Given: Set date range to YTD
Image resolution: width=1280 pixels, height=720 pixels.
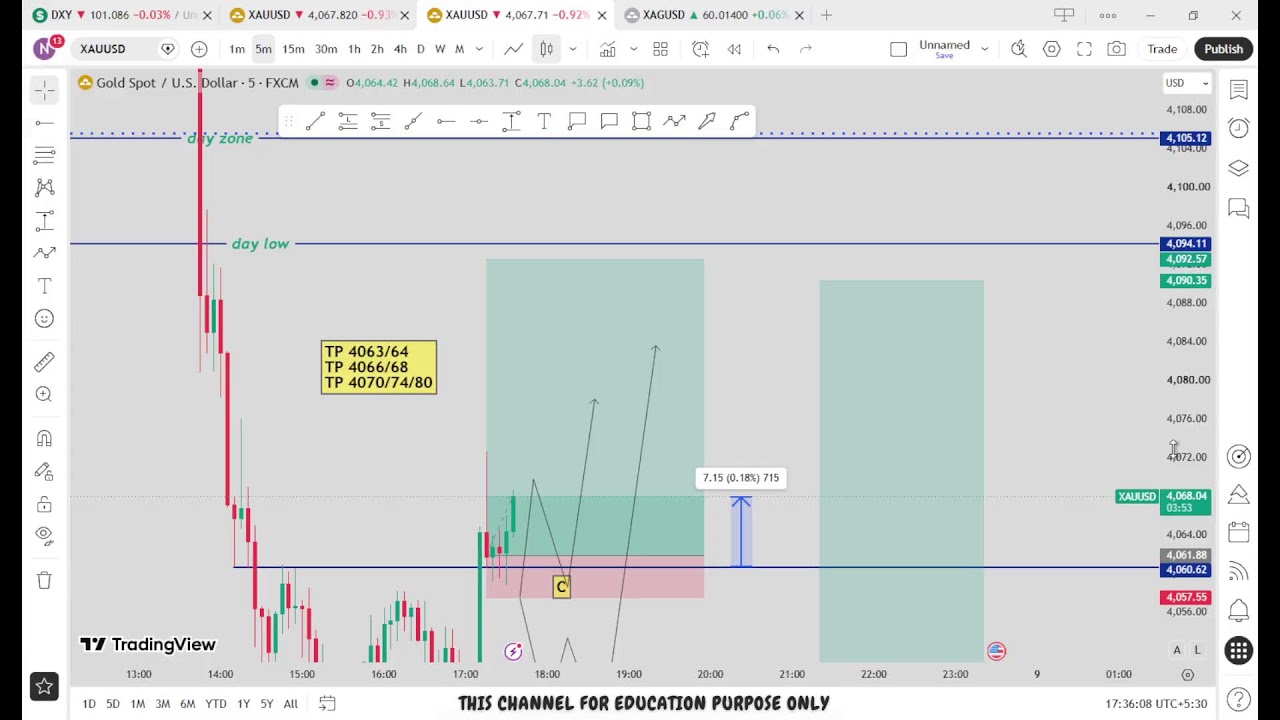Looking at the screenshot, I should tap(215, 704).
